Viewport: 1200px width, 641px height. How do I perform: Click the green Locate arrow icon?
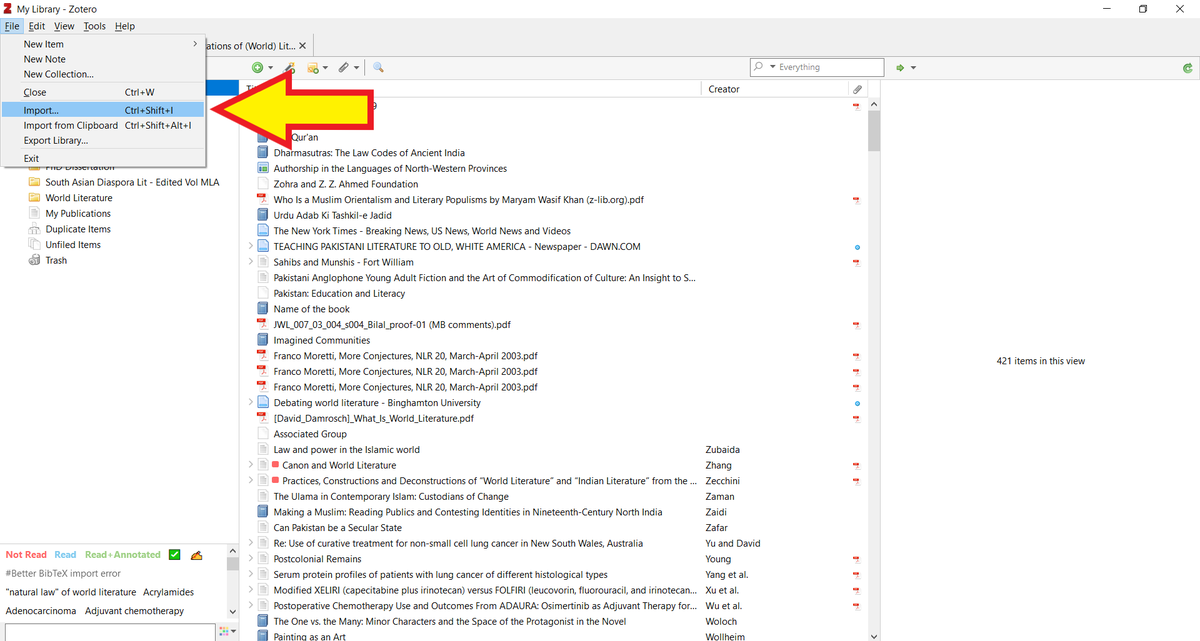(900, 67)
